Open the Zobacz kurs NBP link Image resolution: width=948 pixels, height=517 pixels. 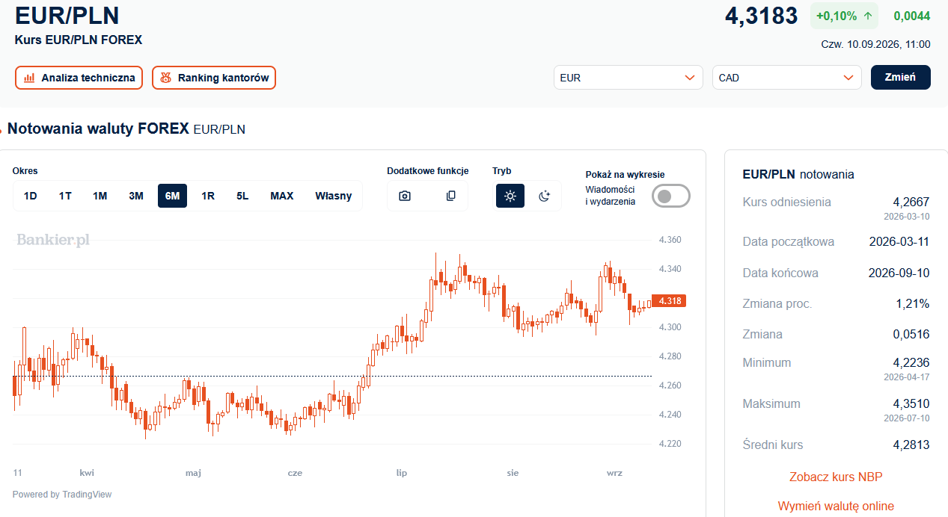pos(836,476)
